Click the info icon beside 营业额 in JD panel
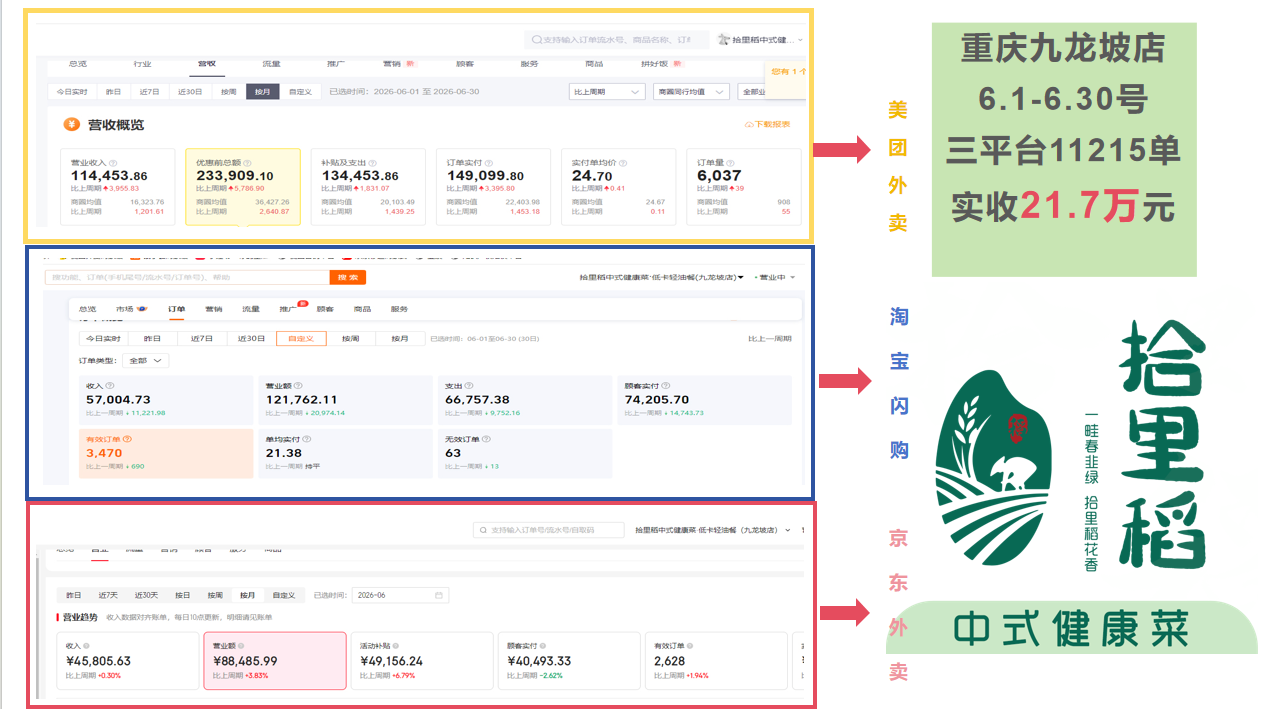Image resolution: width=1272 pixels, height=709 pixels. coord(240,646)
